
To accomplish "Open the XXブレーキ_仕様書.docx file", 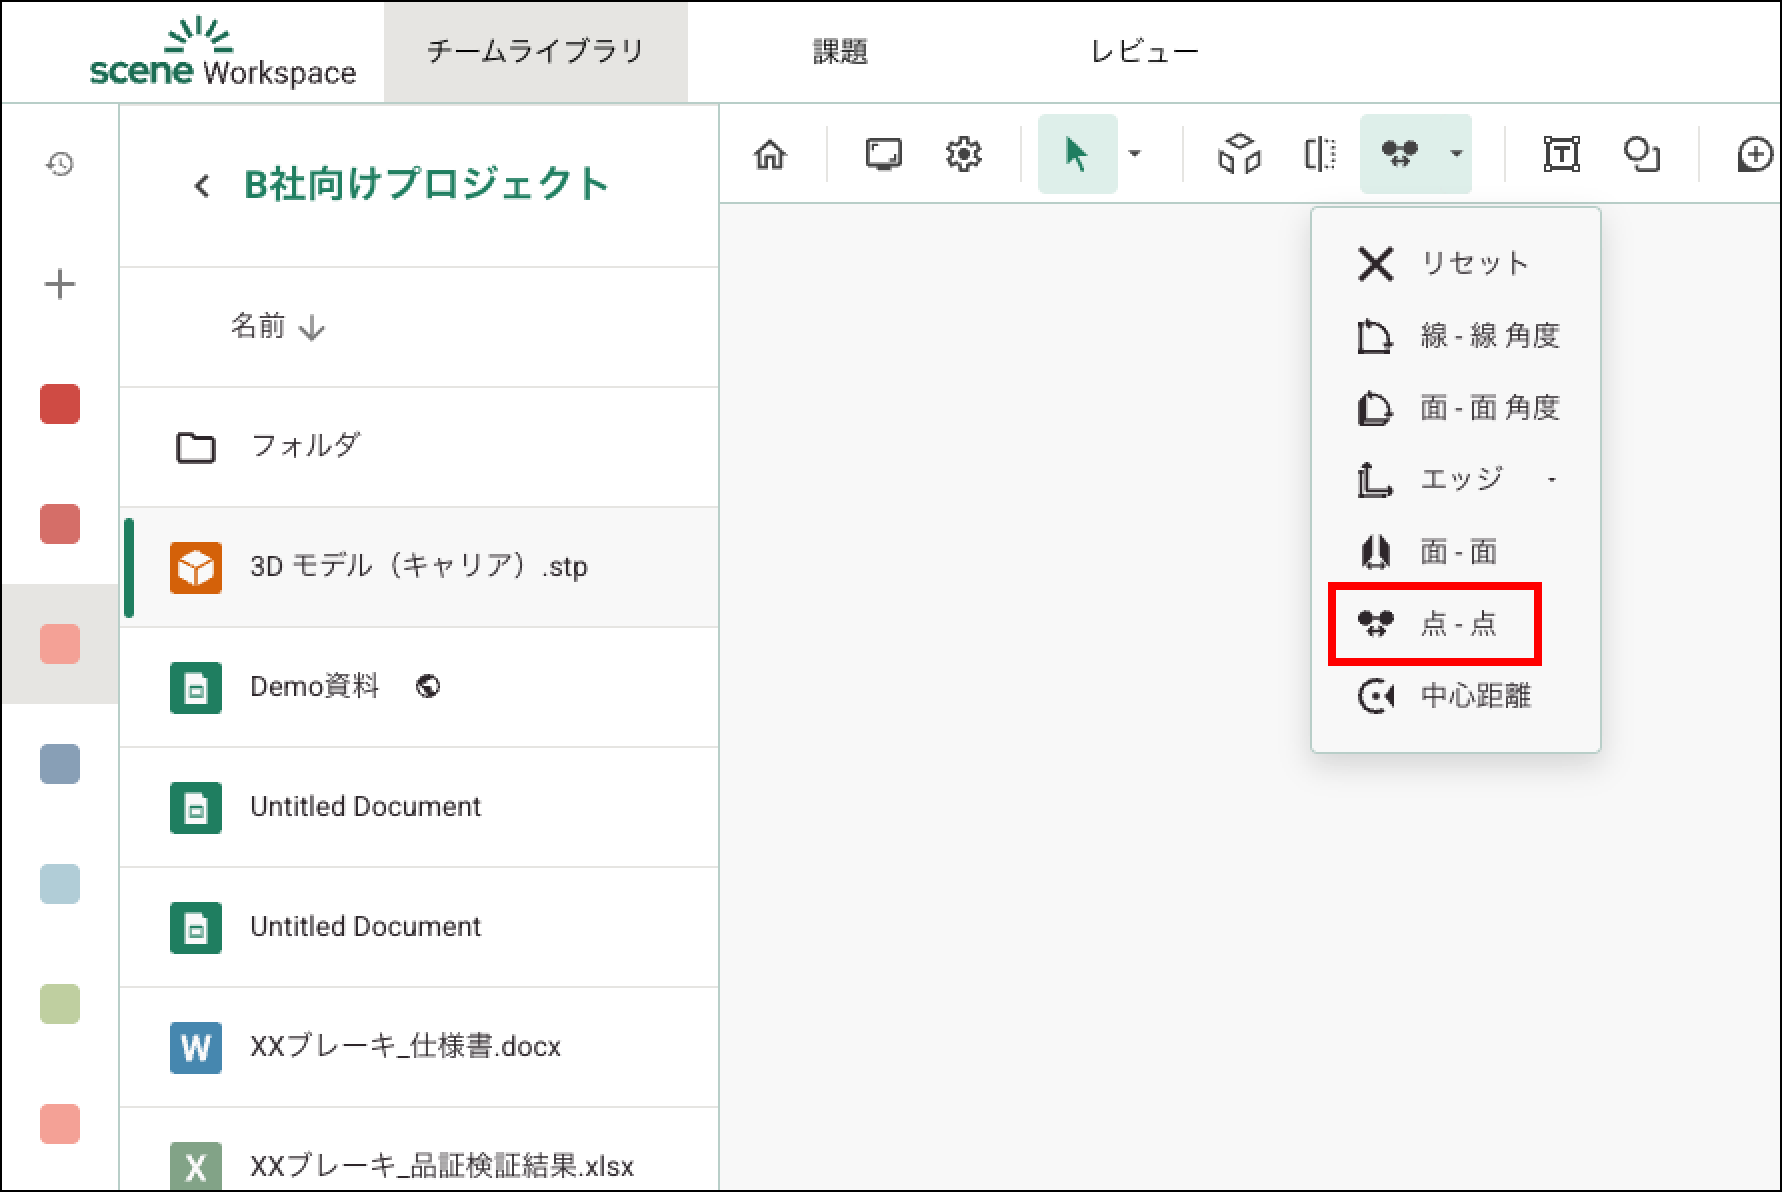I will [405, 1046].
